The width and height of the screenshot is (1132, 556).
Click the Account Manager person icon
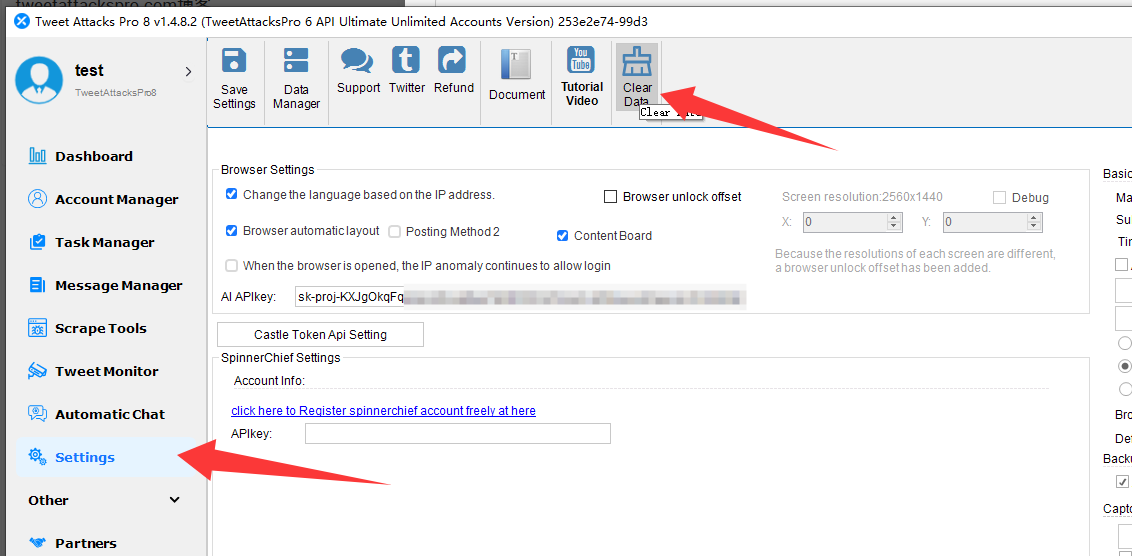pos(38,199)
